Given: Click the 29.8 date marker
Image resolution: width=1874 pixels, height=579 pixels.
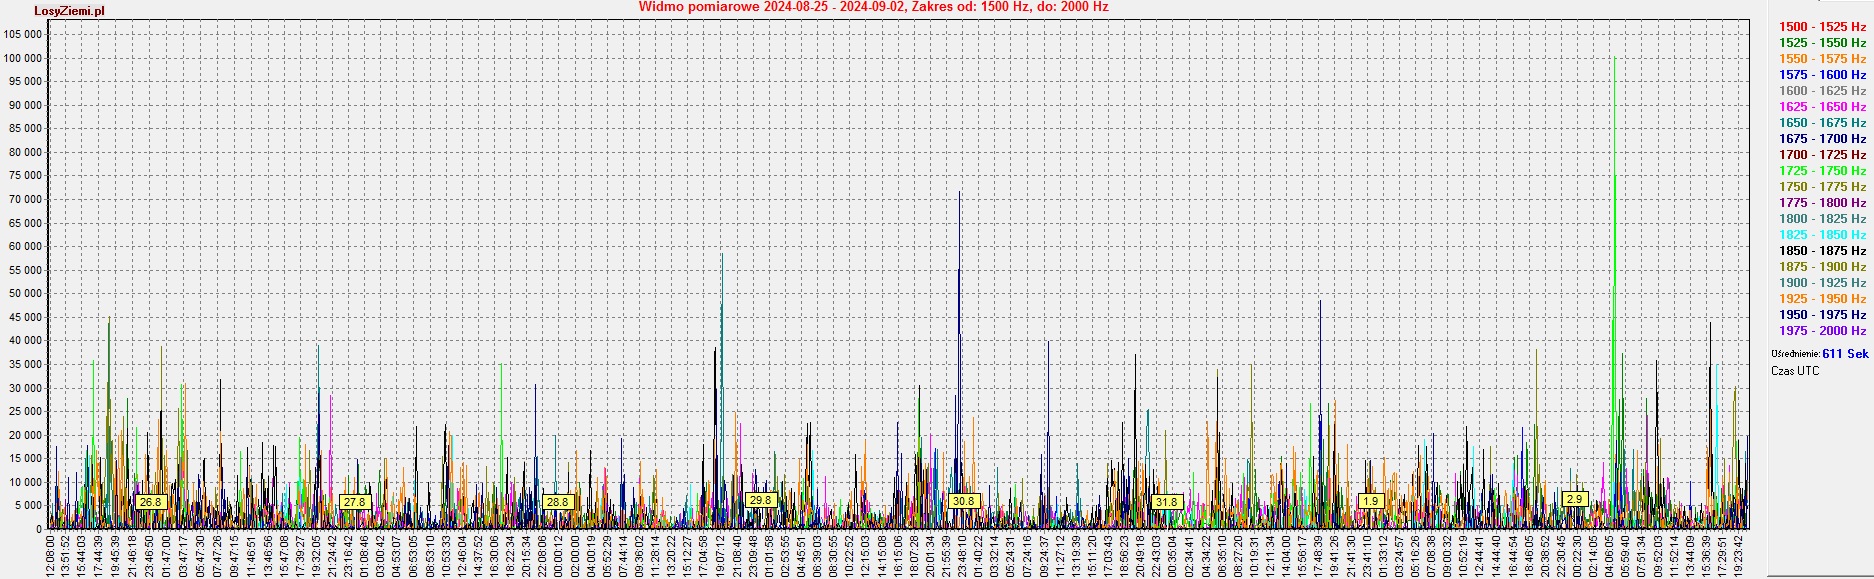Looking at the screenshot, I should click(760, 500).
